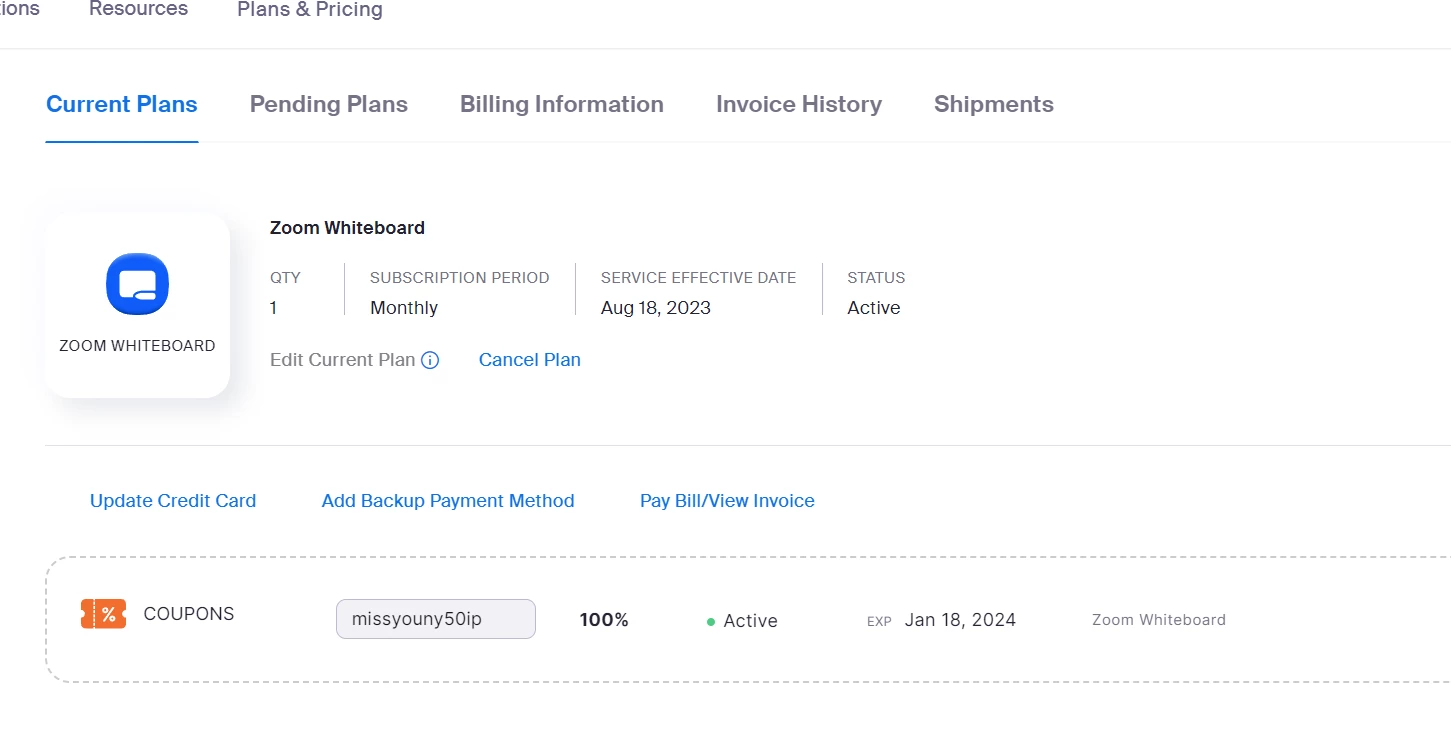The image size is (1451, 737).
Task: Click the QTY value 1
Action: point(273,308)
